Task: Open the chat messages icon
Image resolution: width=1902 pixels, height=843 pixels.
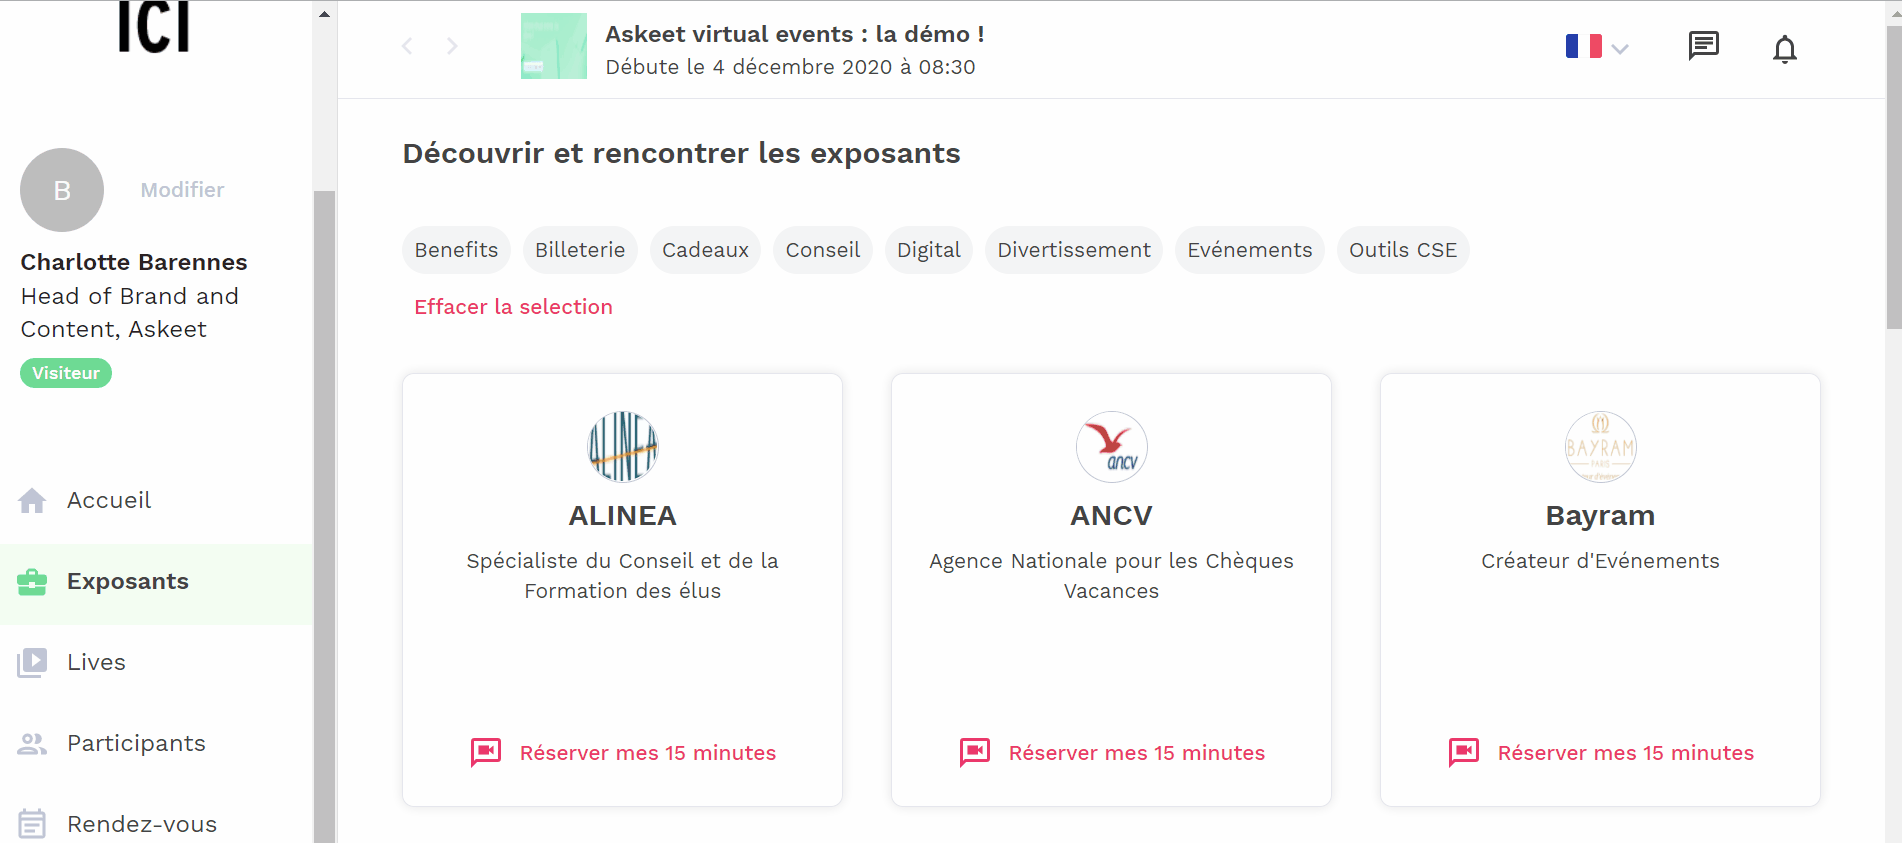Action: point(1703,46)
